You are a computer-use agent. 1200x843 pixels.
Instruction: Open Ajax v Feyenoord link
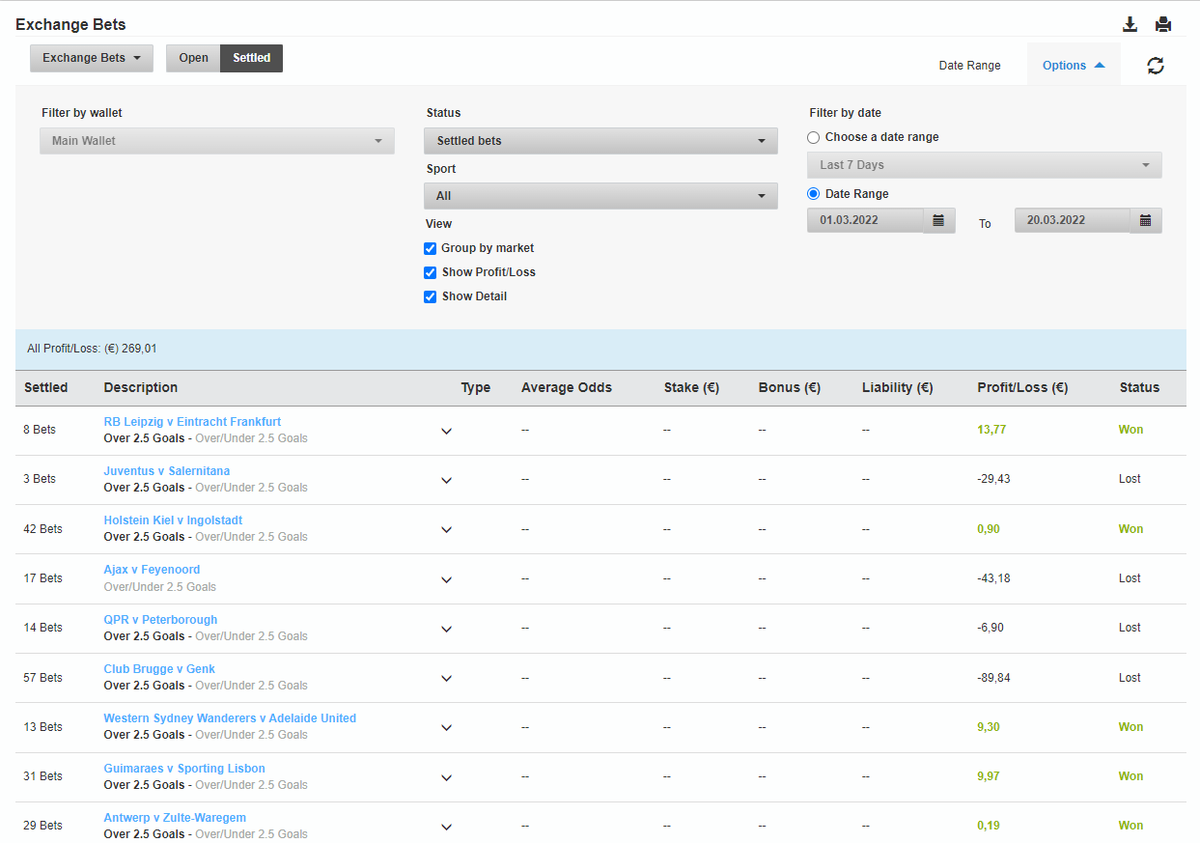tap(152, 570)
